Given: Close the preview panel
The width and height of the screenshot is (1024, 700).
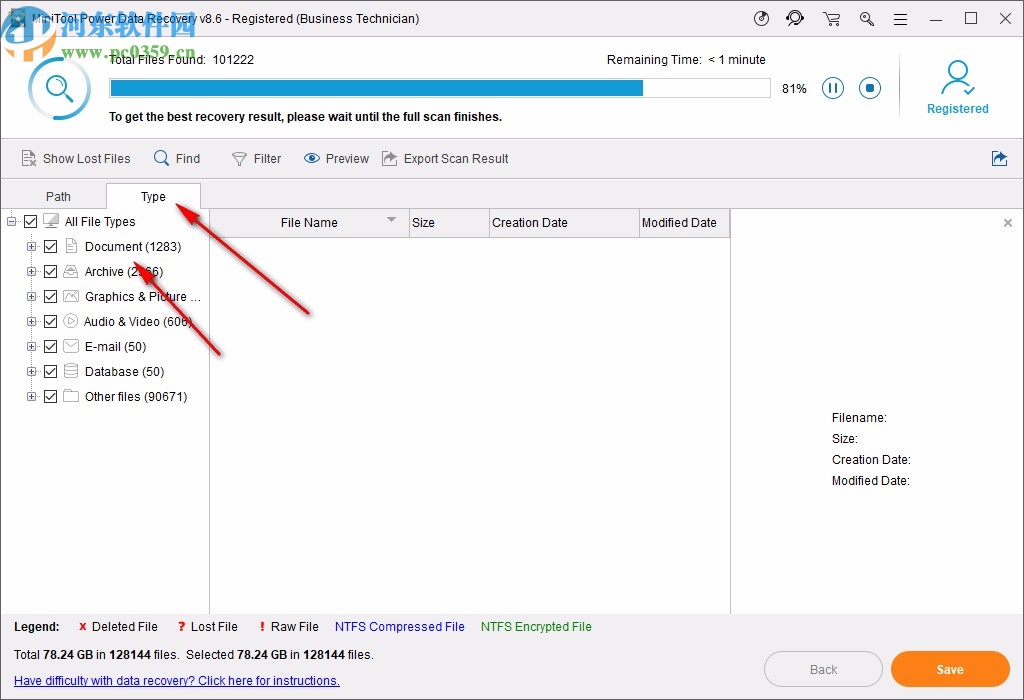Looking at the screenshot, I should pos(1008,223).
